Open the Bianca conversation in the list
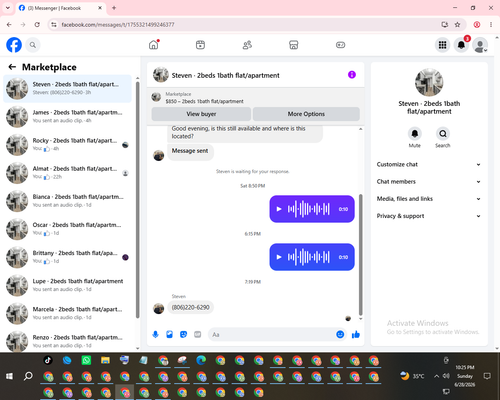The height and width of the screenshot is (400, 500). click(x=67, y=201)
